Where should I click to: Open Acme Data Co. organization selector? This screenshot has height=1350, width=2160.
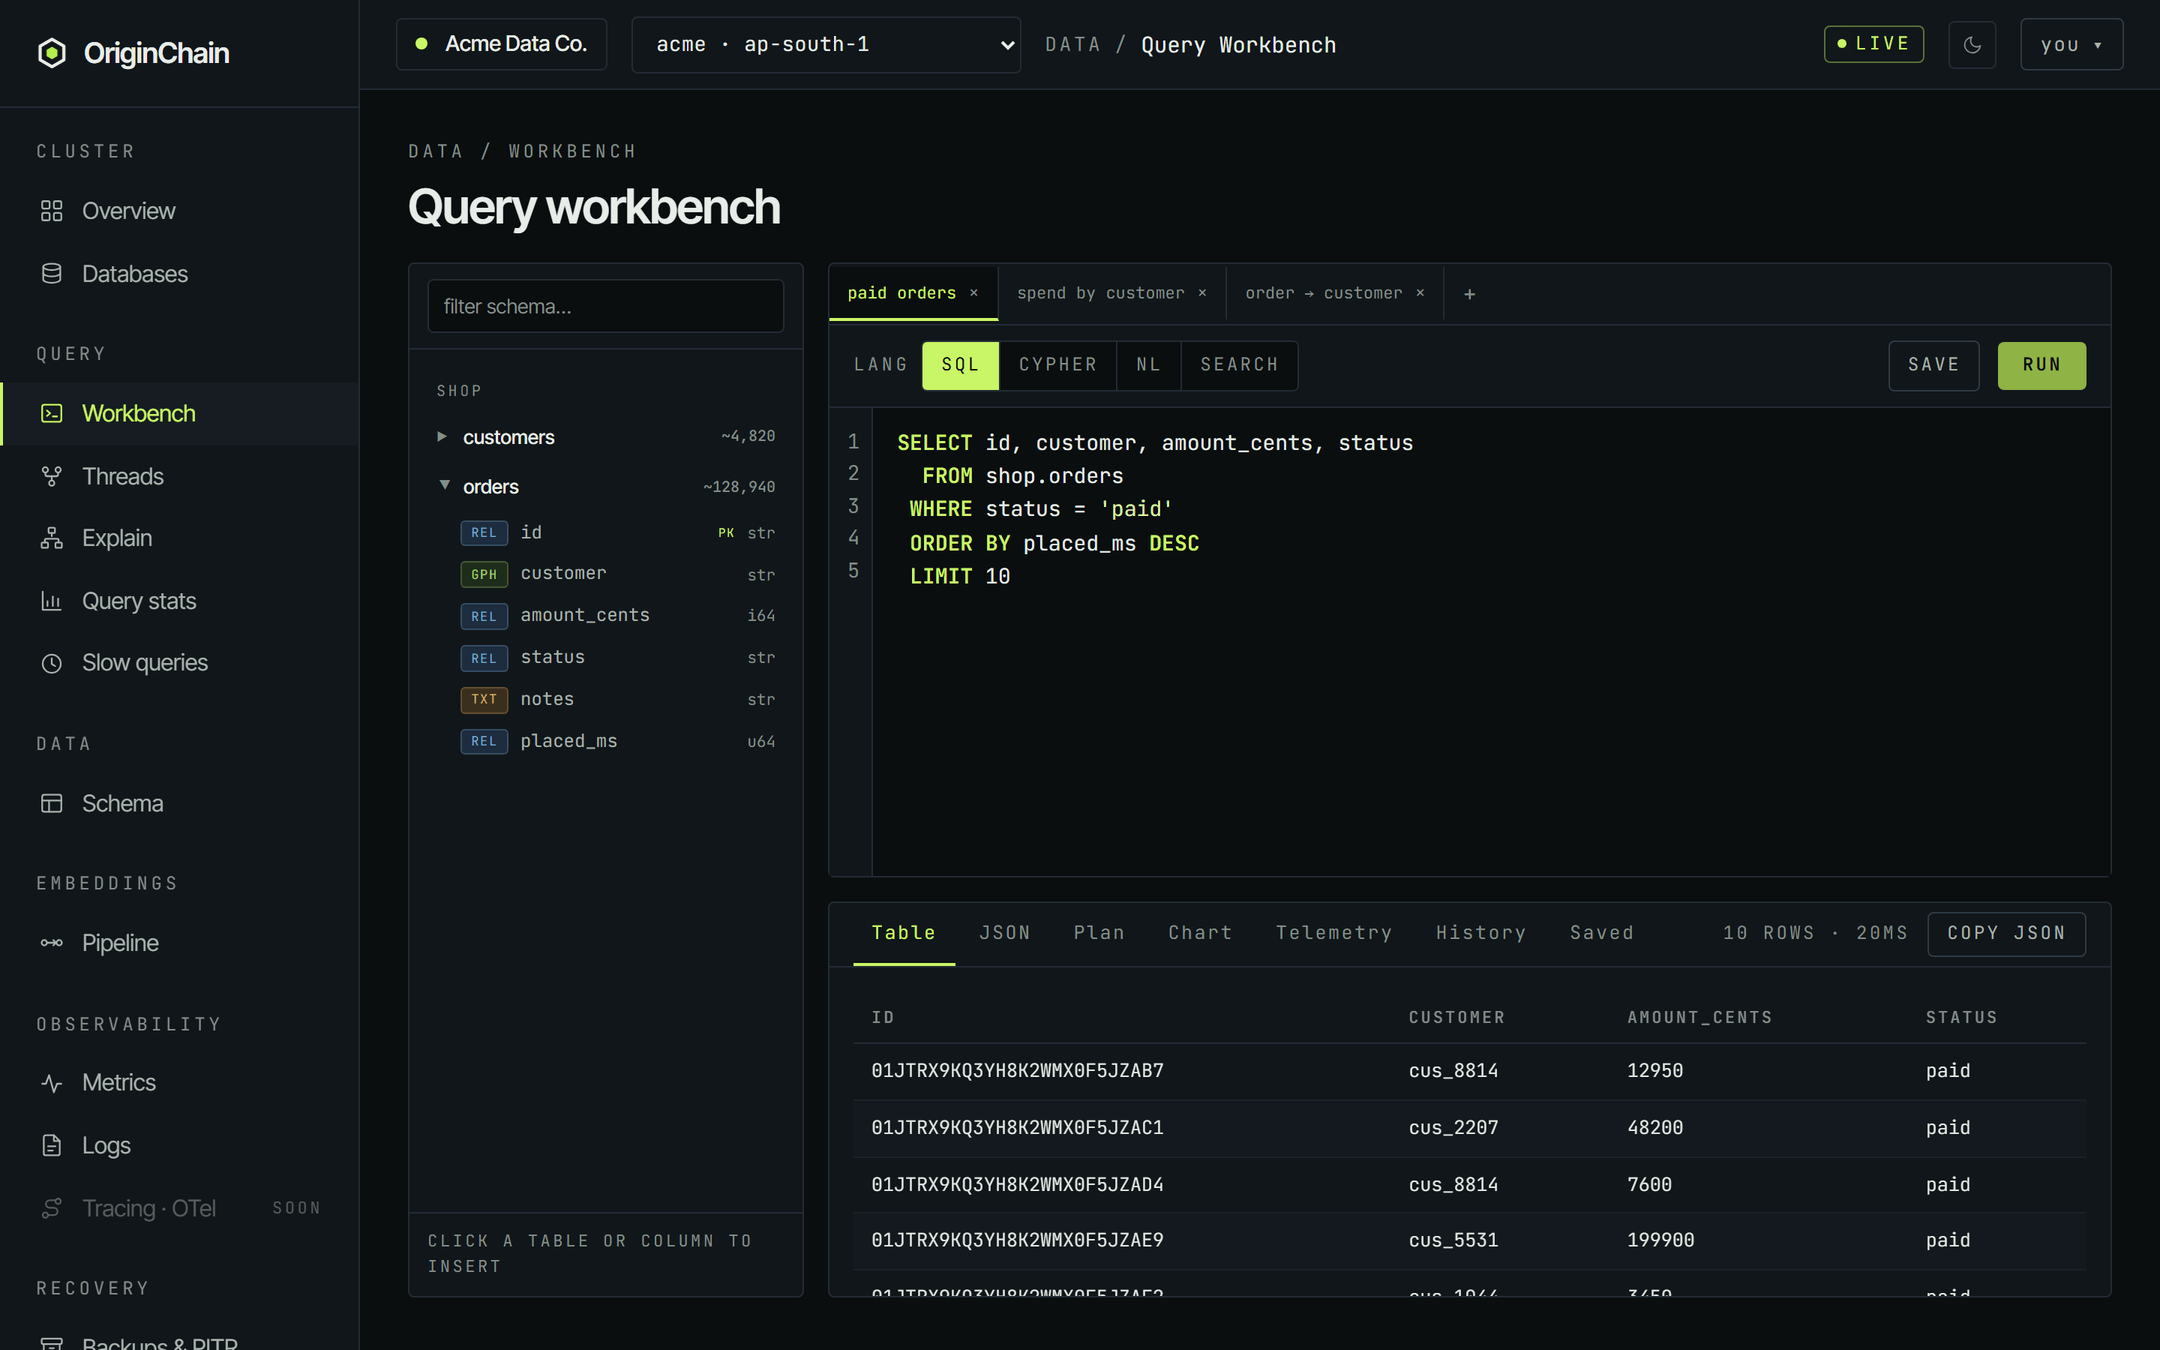point(501,44)
